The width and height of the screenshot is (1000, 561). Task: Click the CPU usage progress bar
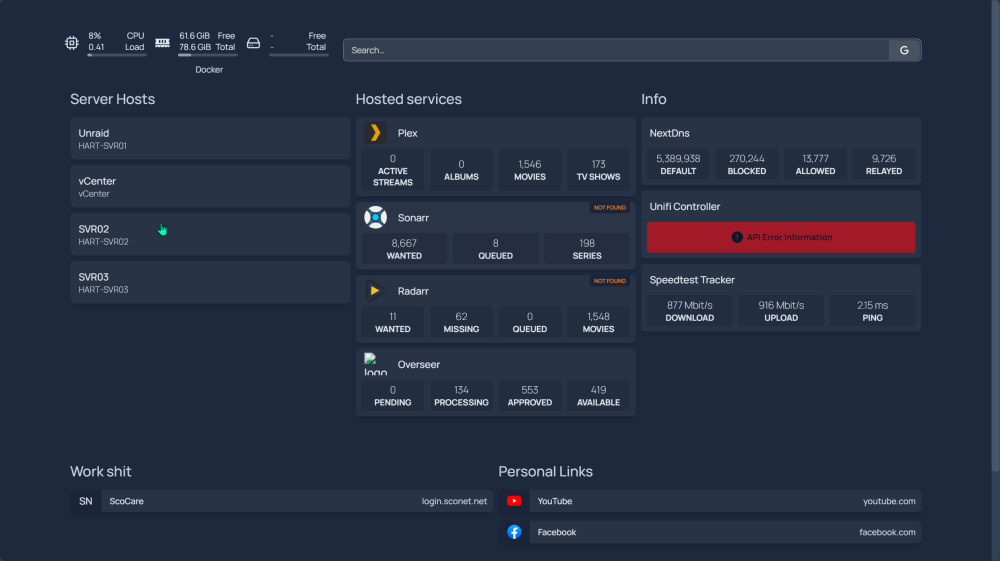pos(117,55)
